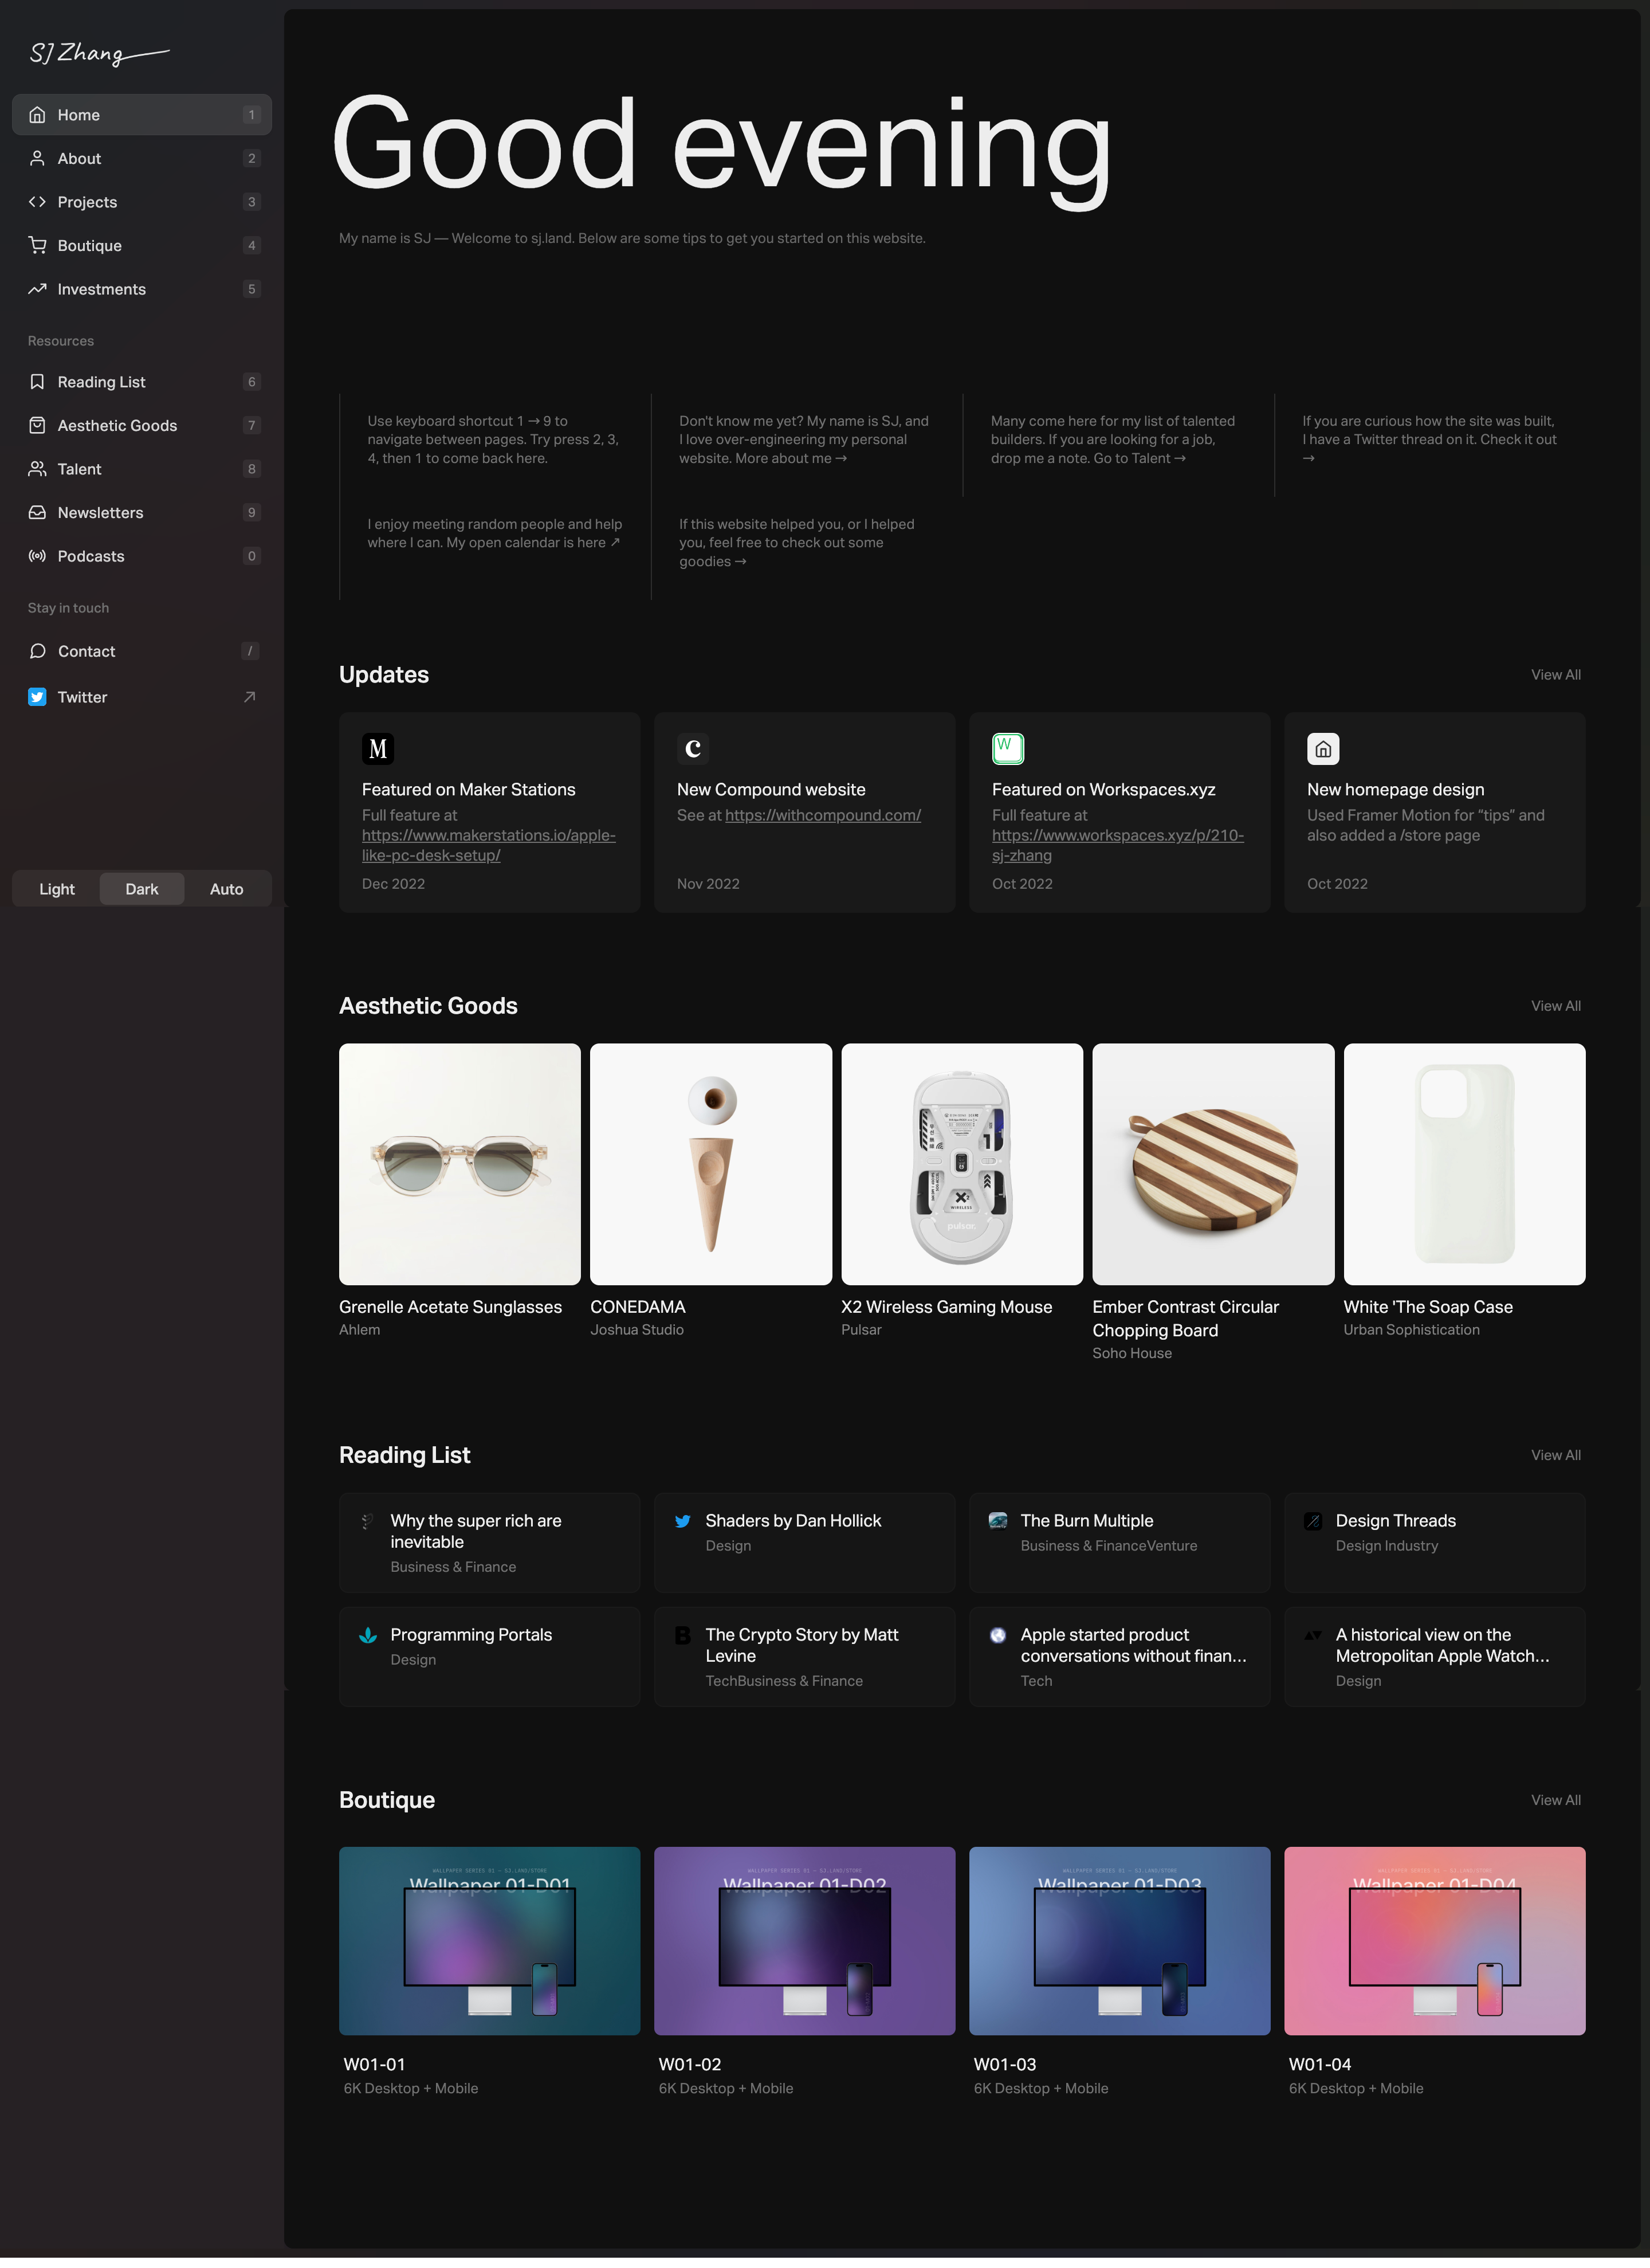This screenshot has width=1650, height=2268.
Task: Click the SJ Zhang signature logo
Action: pyautogui.click(x=99, y=53)
